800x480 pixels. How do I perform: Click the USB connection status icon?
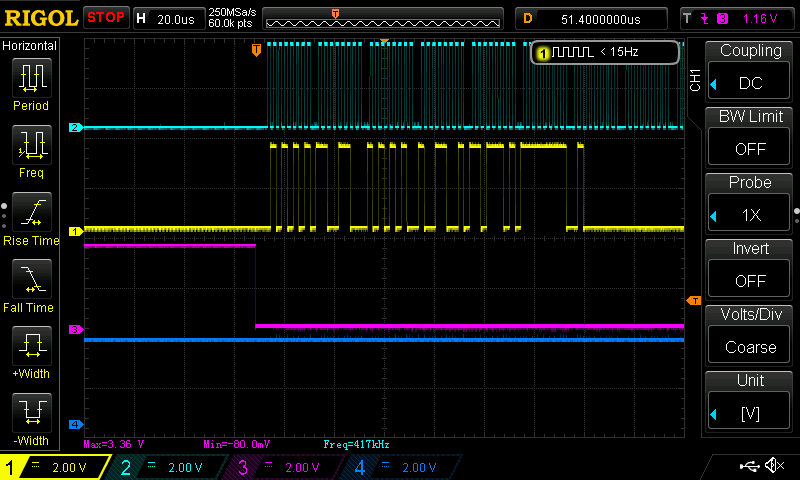(750, 465)
